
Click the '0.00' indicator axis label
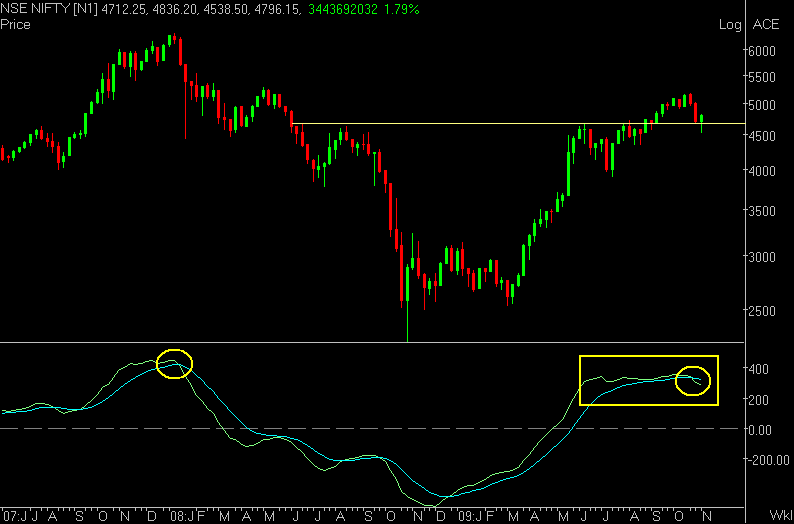click(760, 429)
